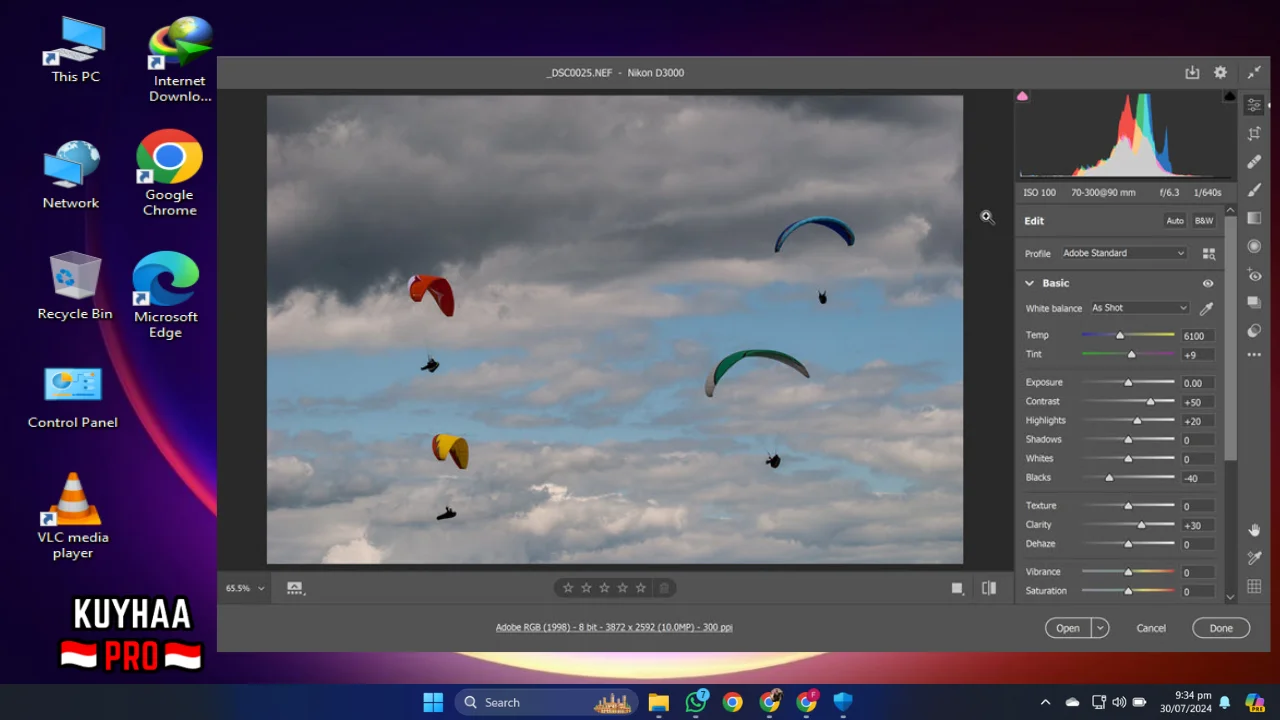
Task: Open workflow options Adobe RGB link
Action: (614, 627)
